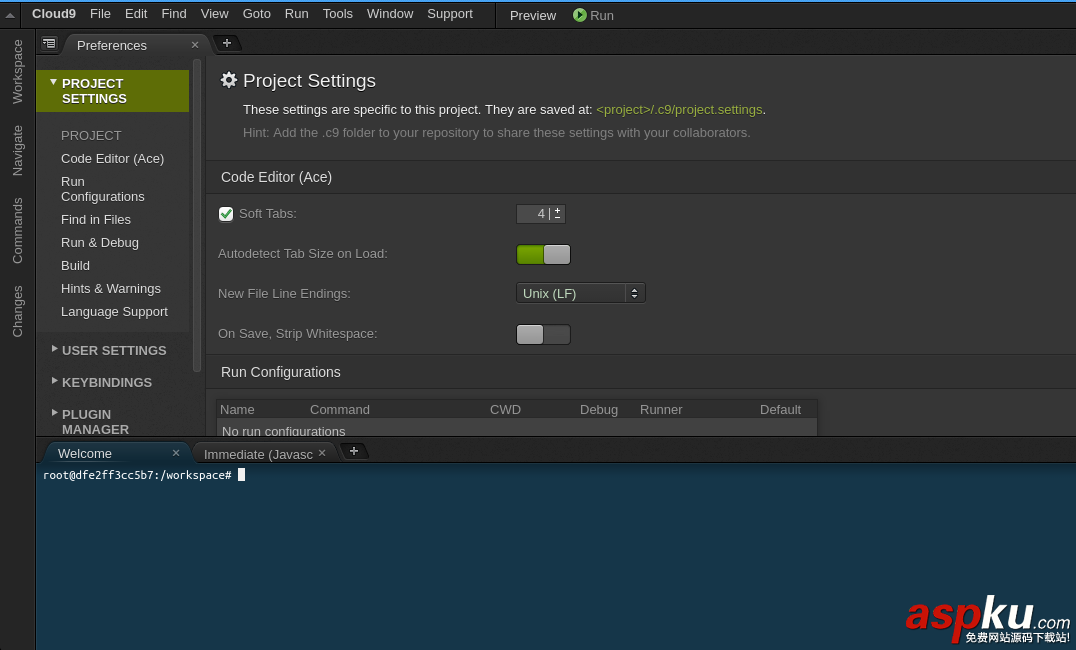The width and height of the screenshot is (1076, 650).
Task: Open the Support menu
Action: click(449, 14)
